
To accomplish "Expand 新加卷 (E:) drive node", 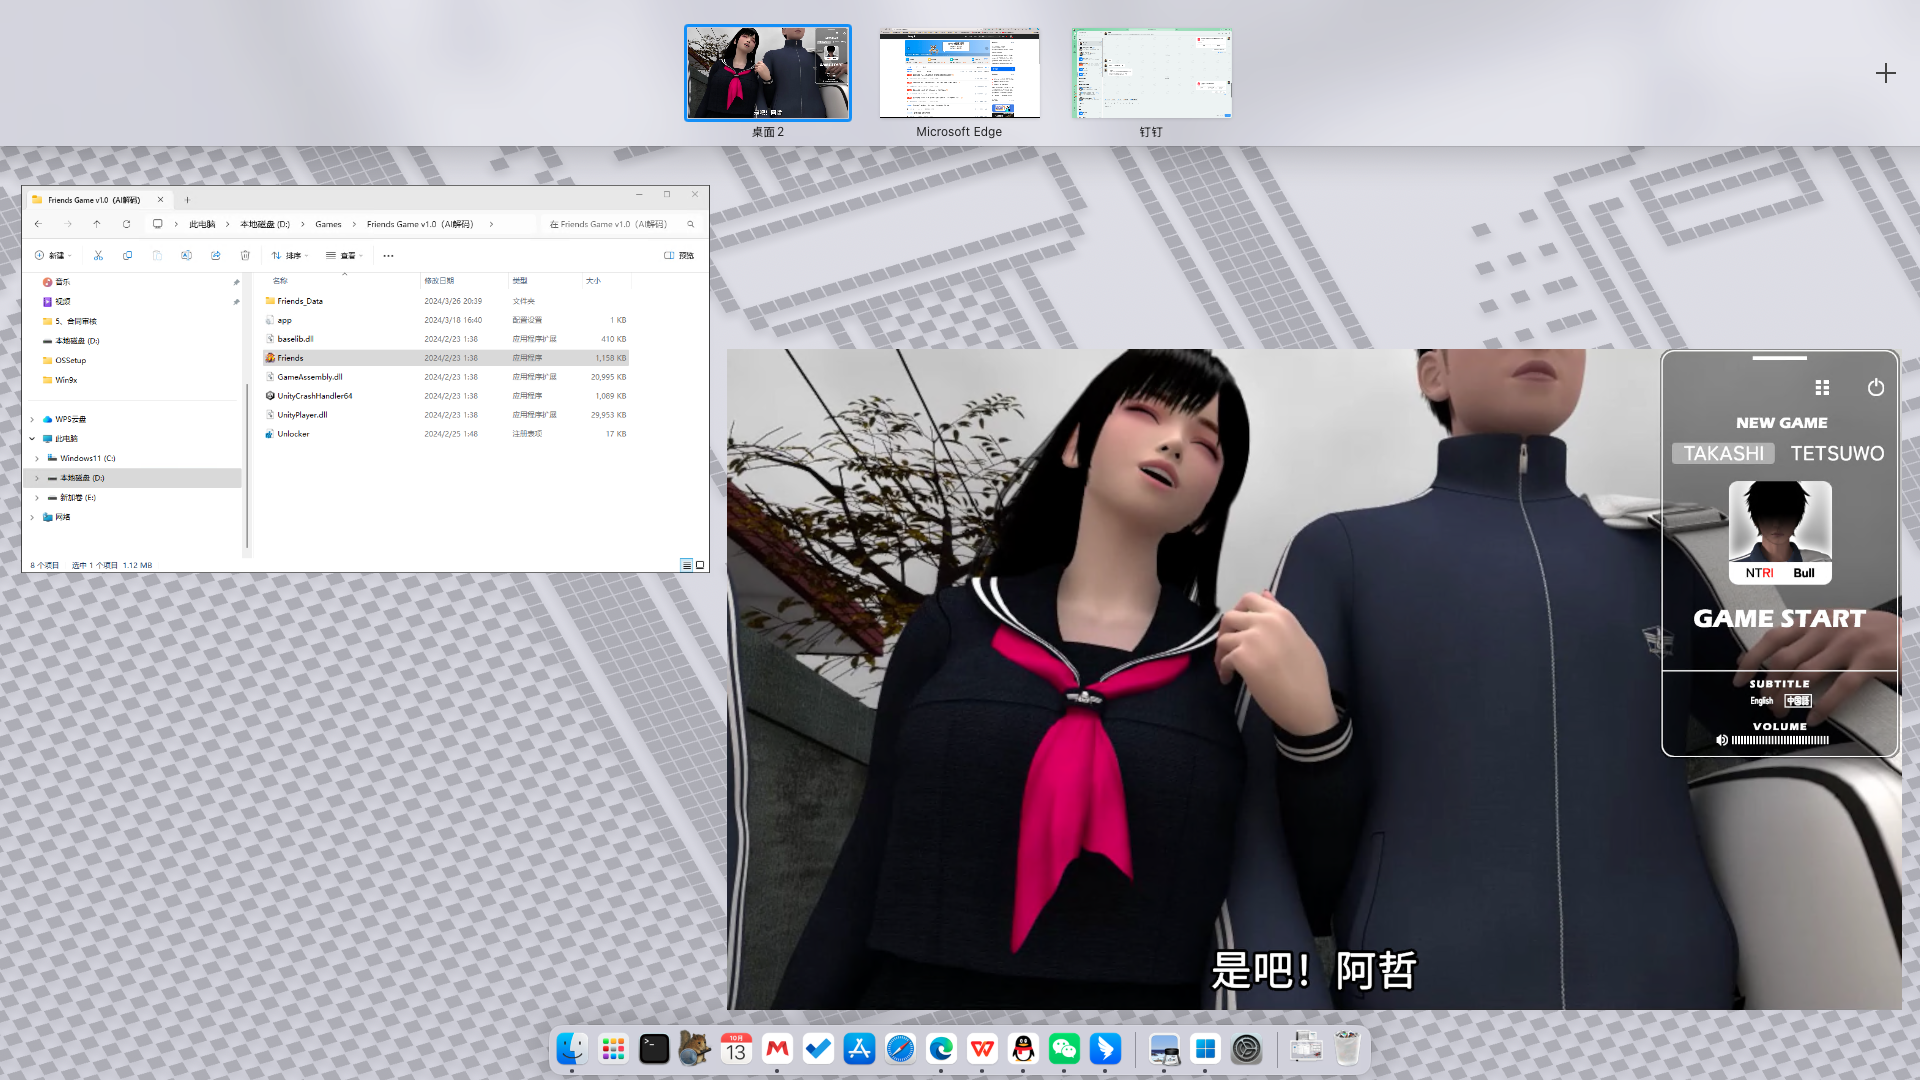I will [38, 497].
